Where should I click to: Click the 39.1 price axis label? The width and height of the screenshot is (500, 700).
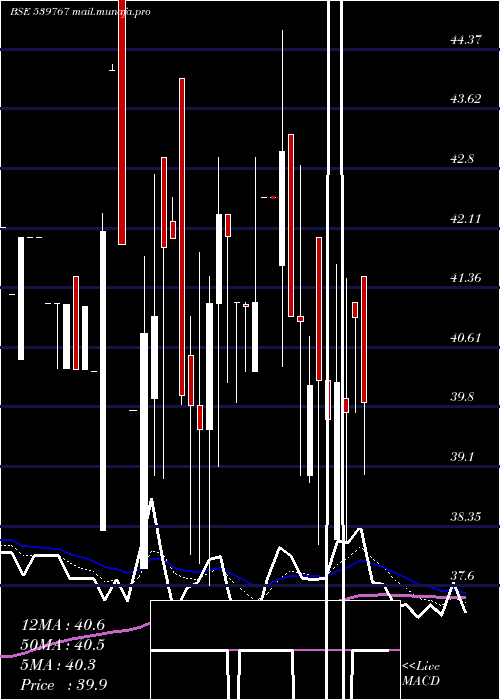462,457
